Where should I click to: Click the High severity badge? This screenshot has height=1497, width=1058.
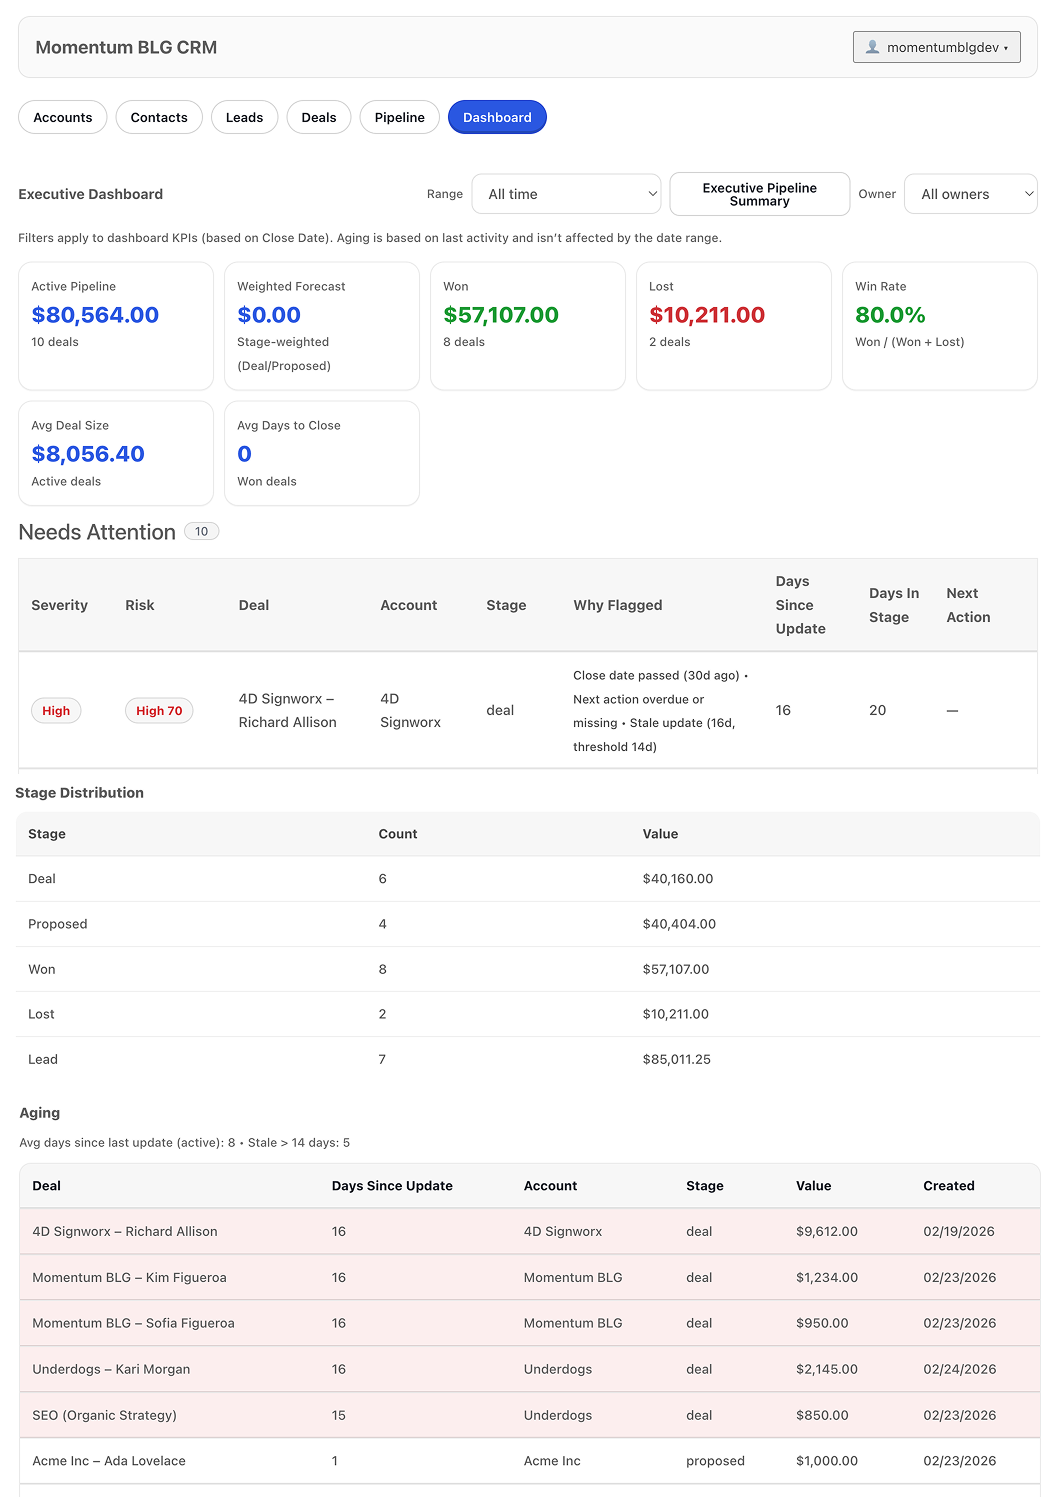pos(56,711)
